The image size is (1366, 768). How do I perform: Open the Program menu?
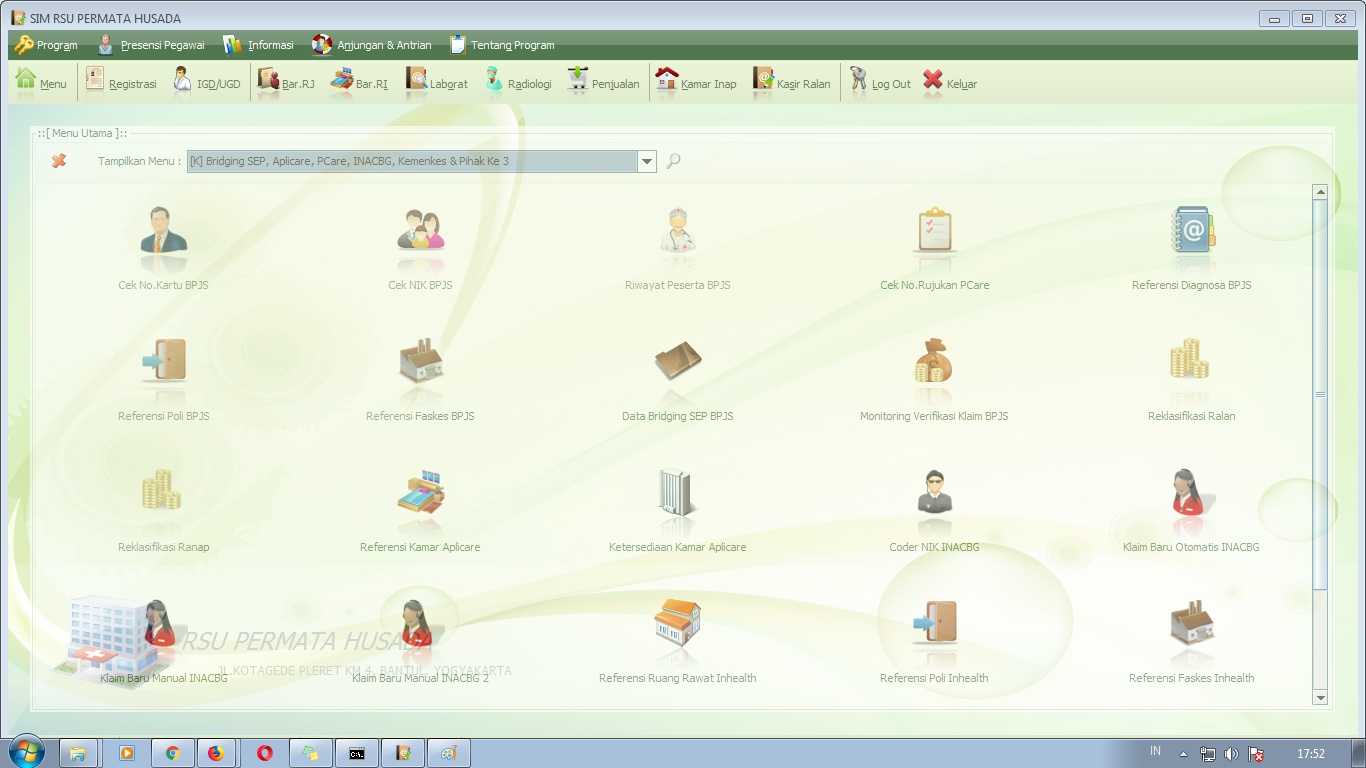(x=47, y=44)
